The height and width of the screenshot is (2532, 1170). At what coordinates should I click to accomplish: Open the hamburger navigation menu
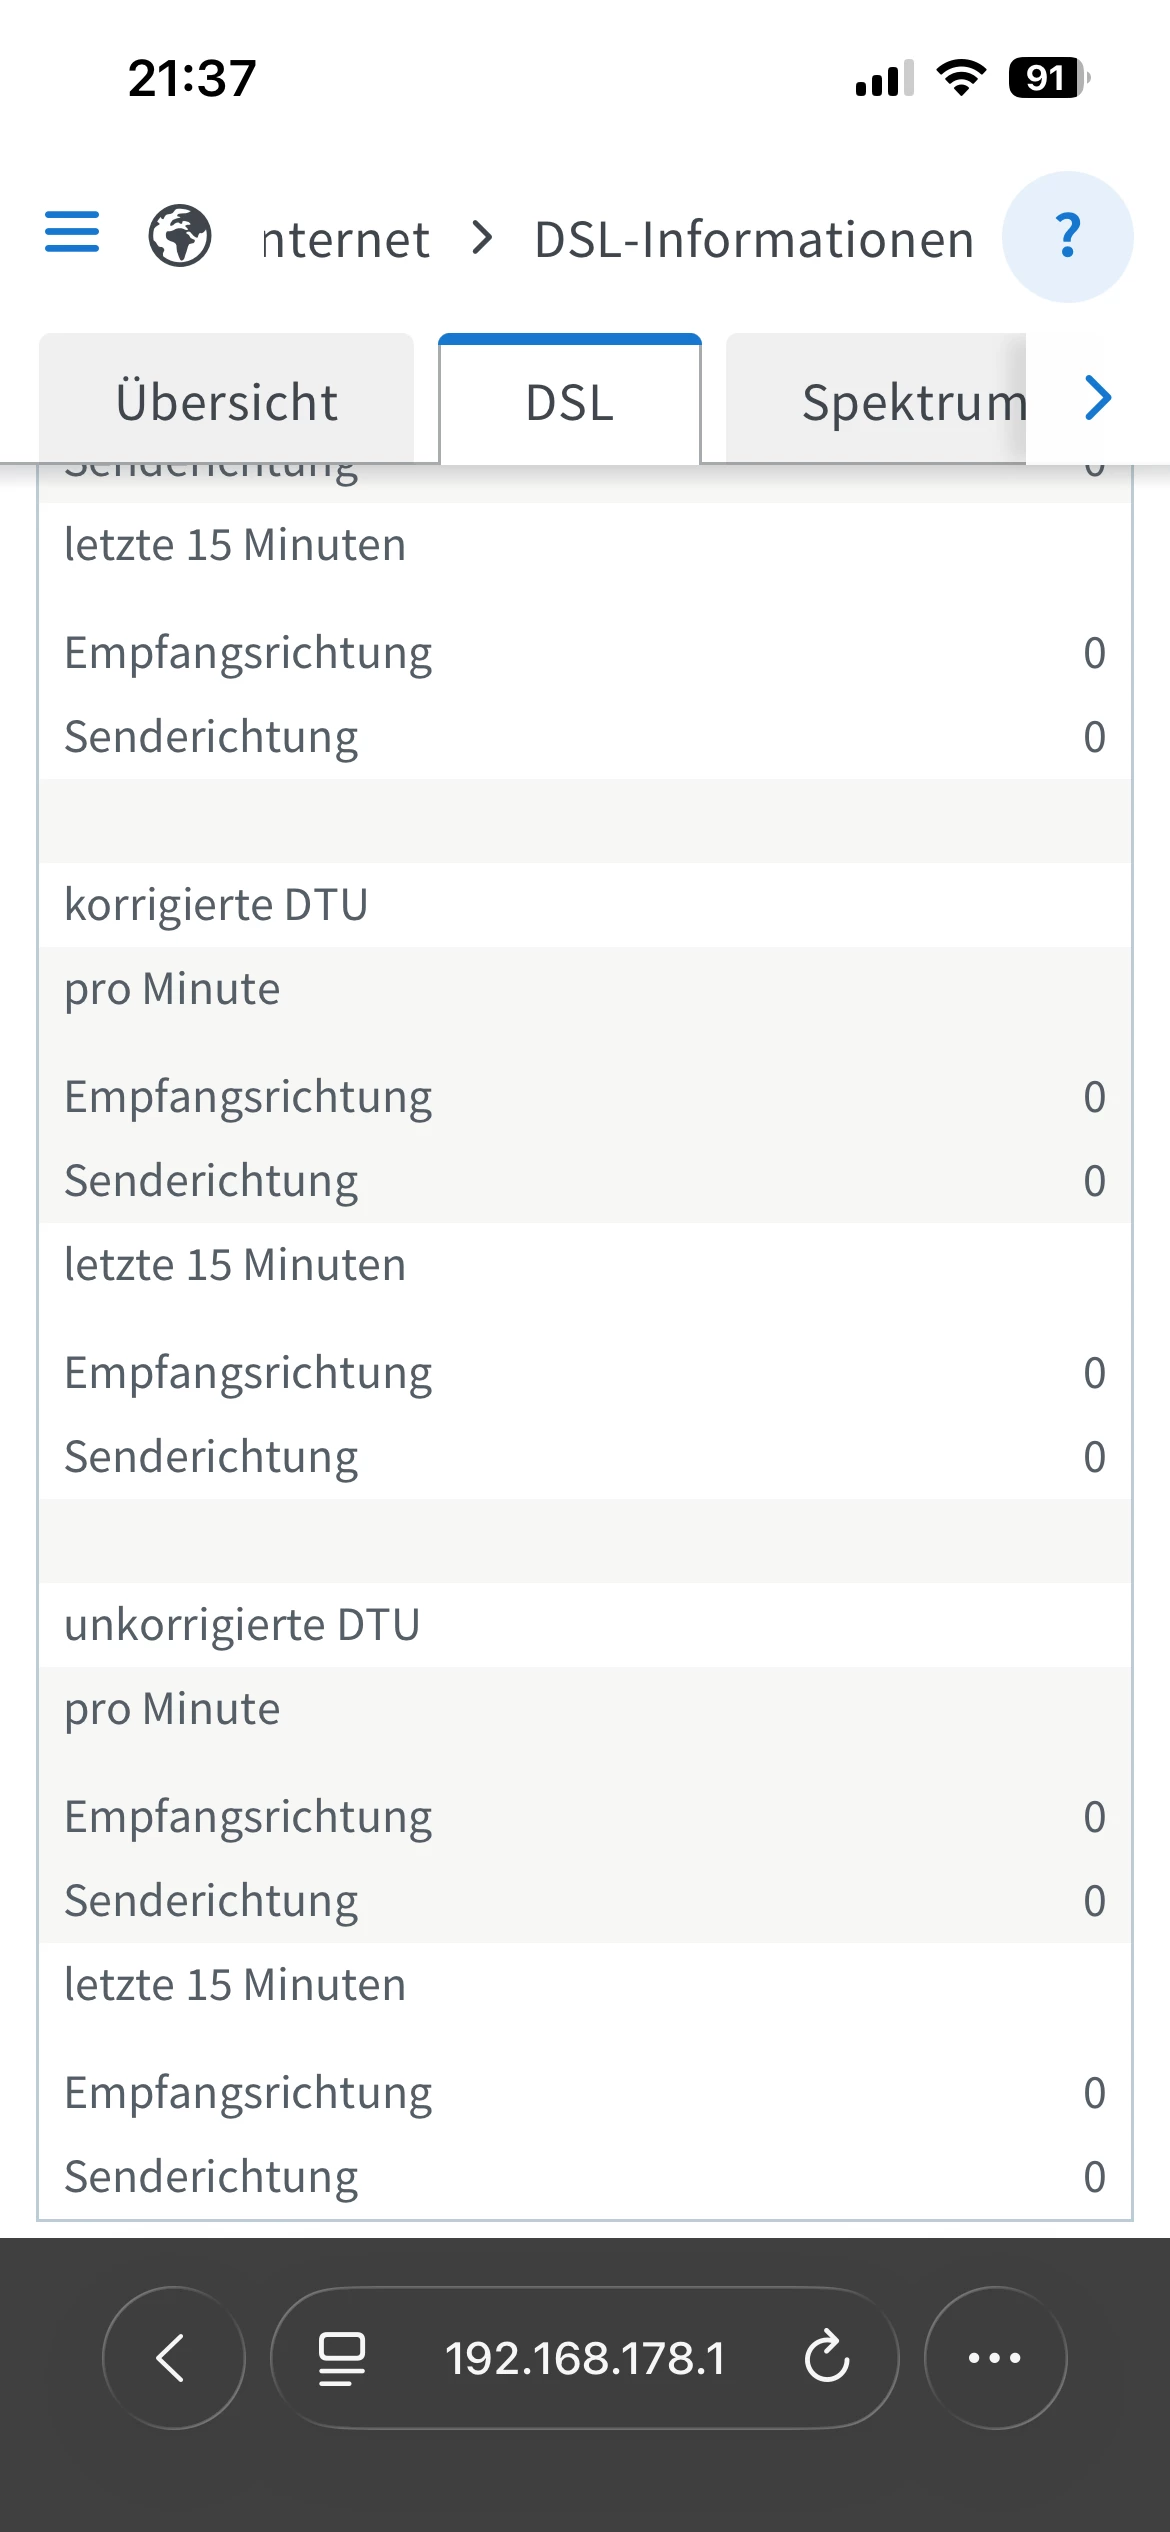tap(72, 233)
